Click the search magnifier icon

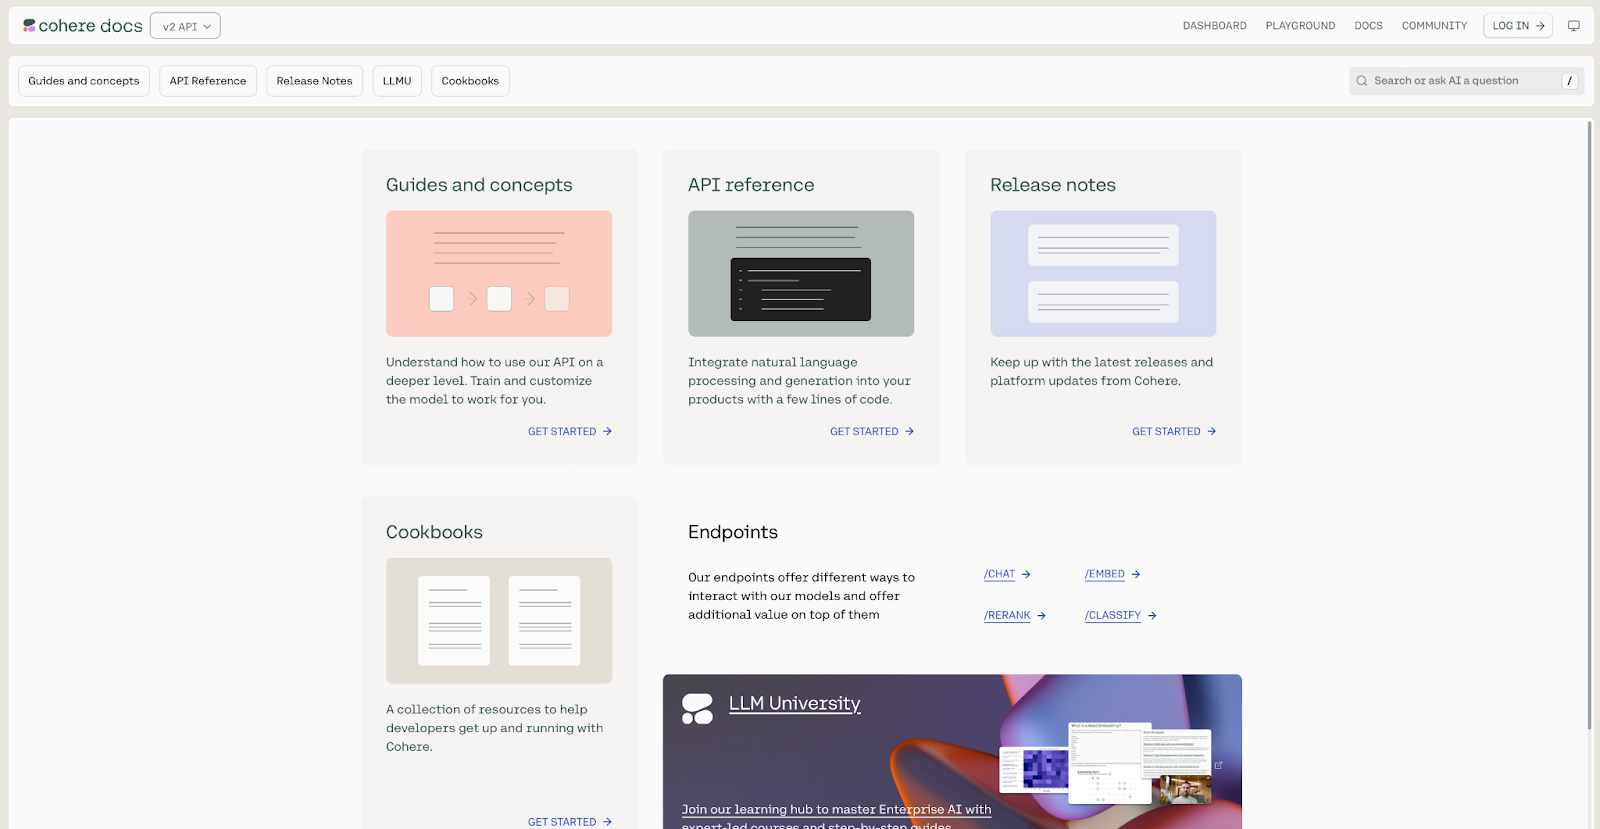1362,81
